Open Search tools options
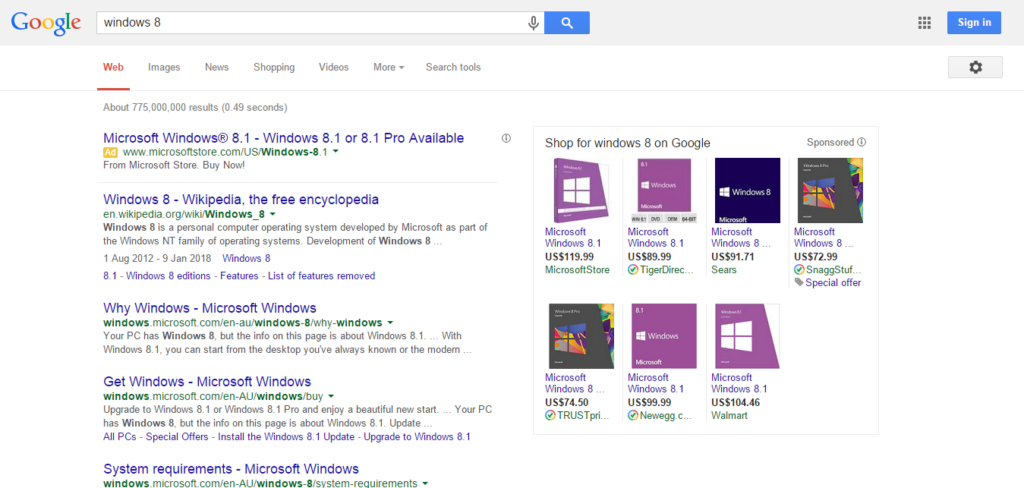The width and height of the screenshot is (1024, 488). pos(453,67)
